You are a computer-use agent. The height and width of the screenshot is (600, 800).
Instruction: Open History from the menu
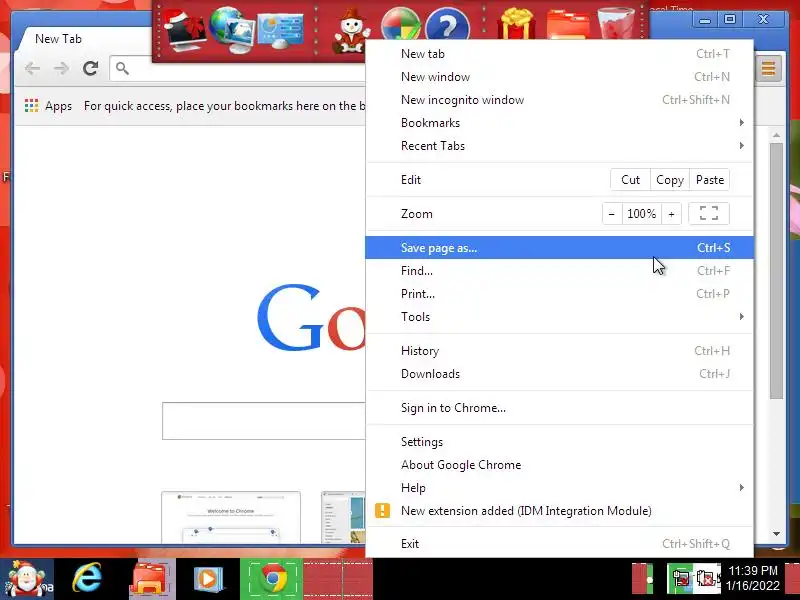[x=559, y=351]
